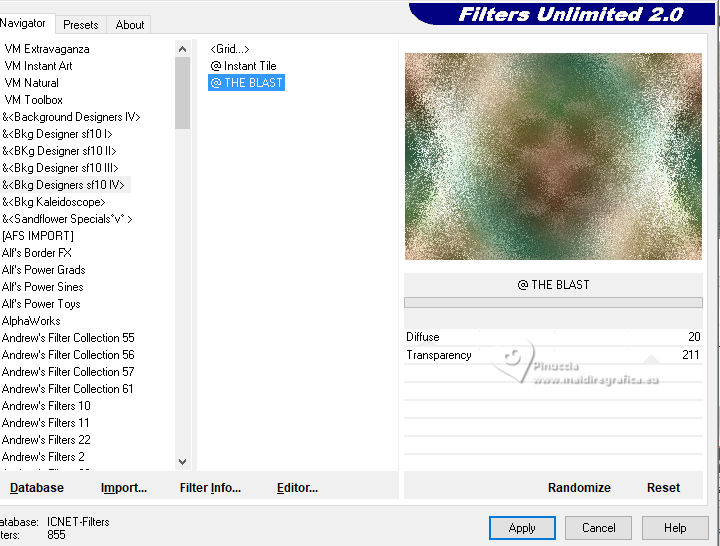Select &<Bkg Designer sf10 III> category
The height and width of the screenshot is (546, 720).
click(x=60, y=168)
